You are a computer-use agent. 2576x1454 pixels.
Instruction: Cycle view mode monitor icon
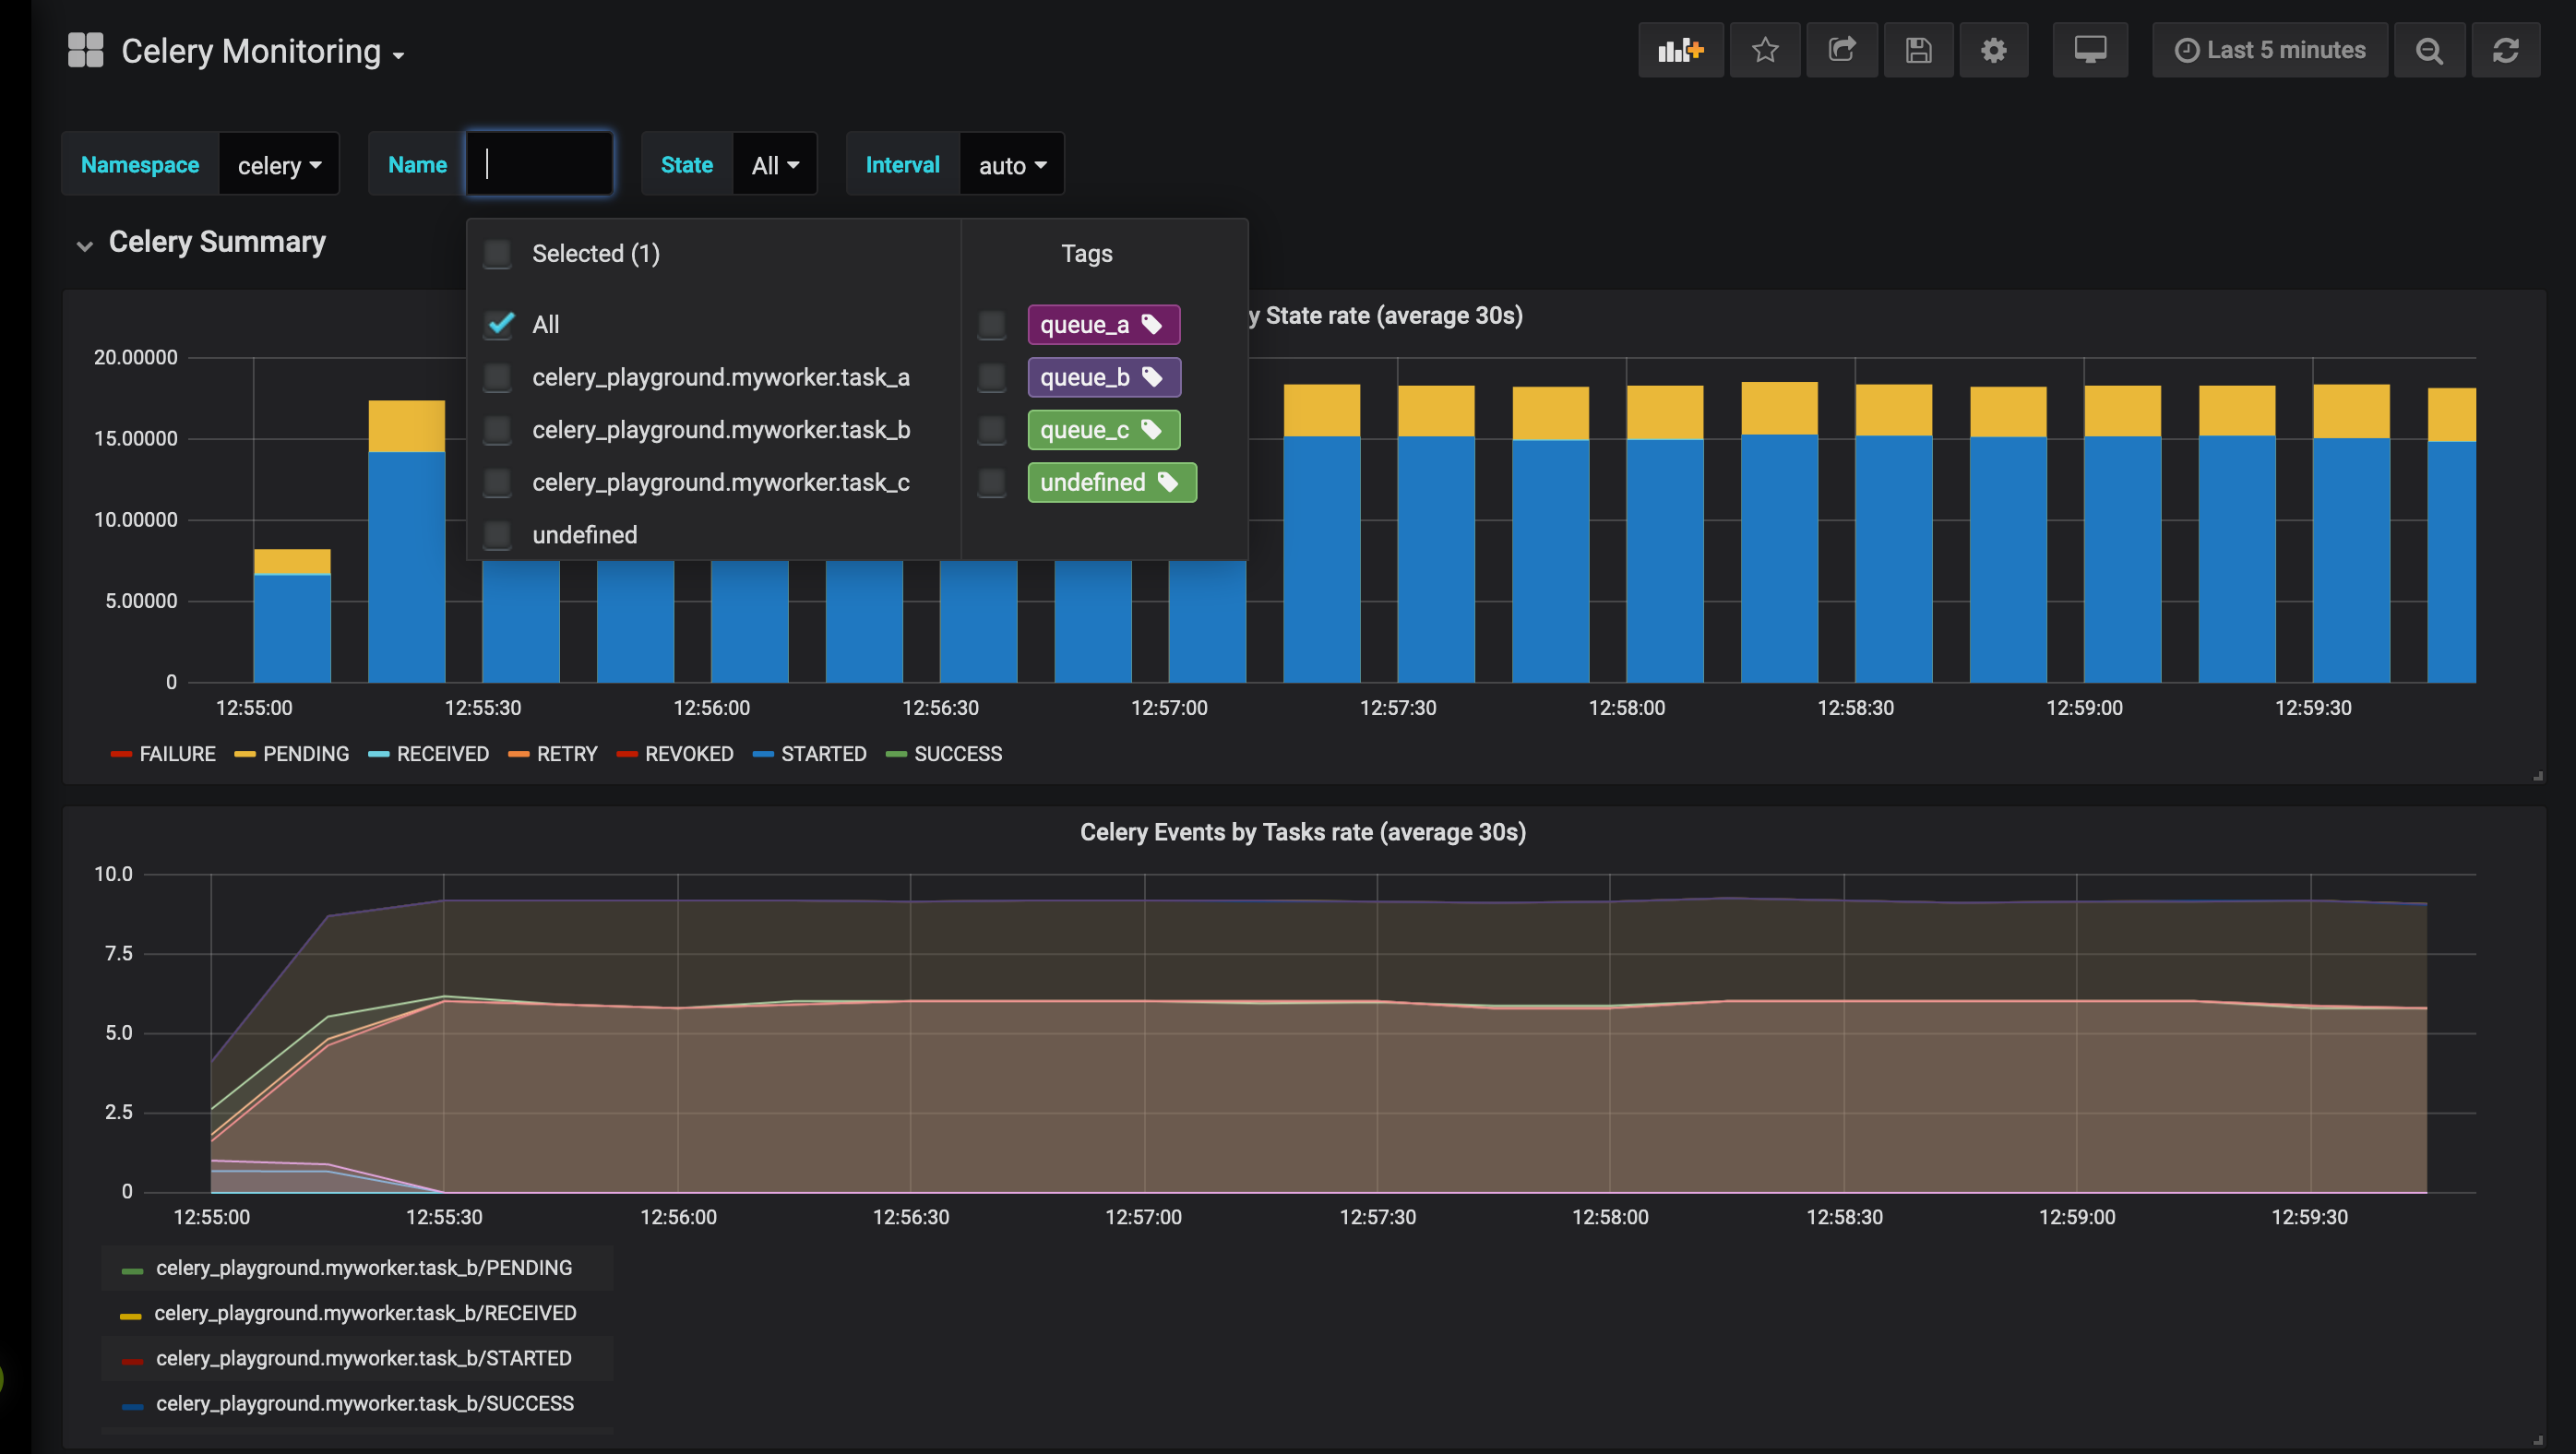point(2090,50)
